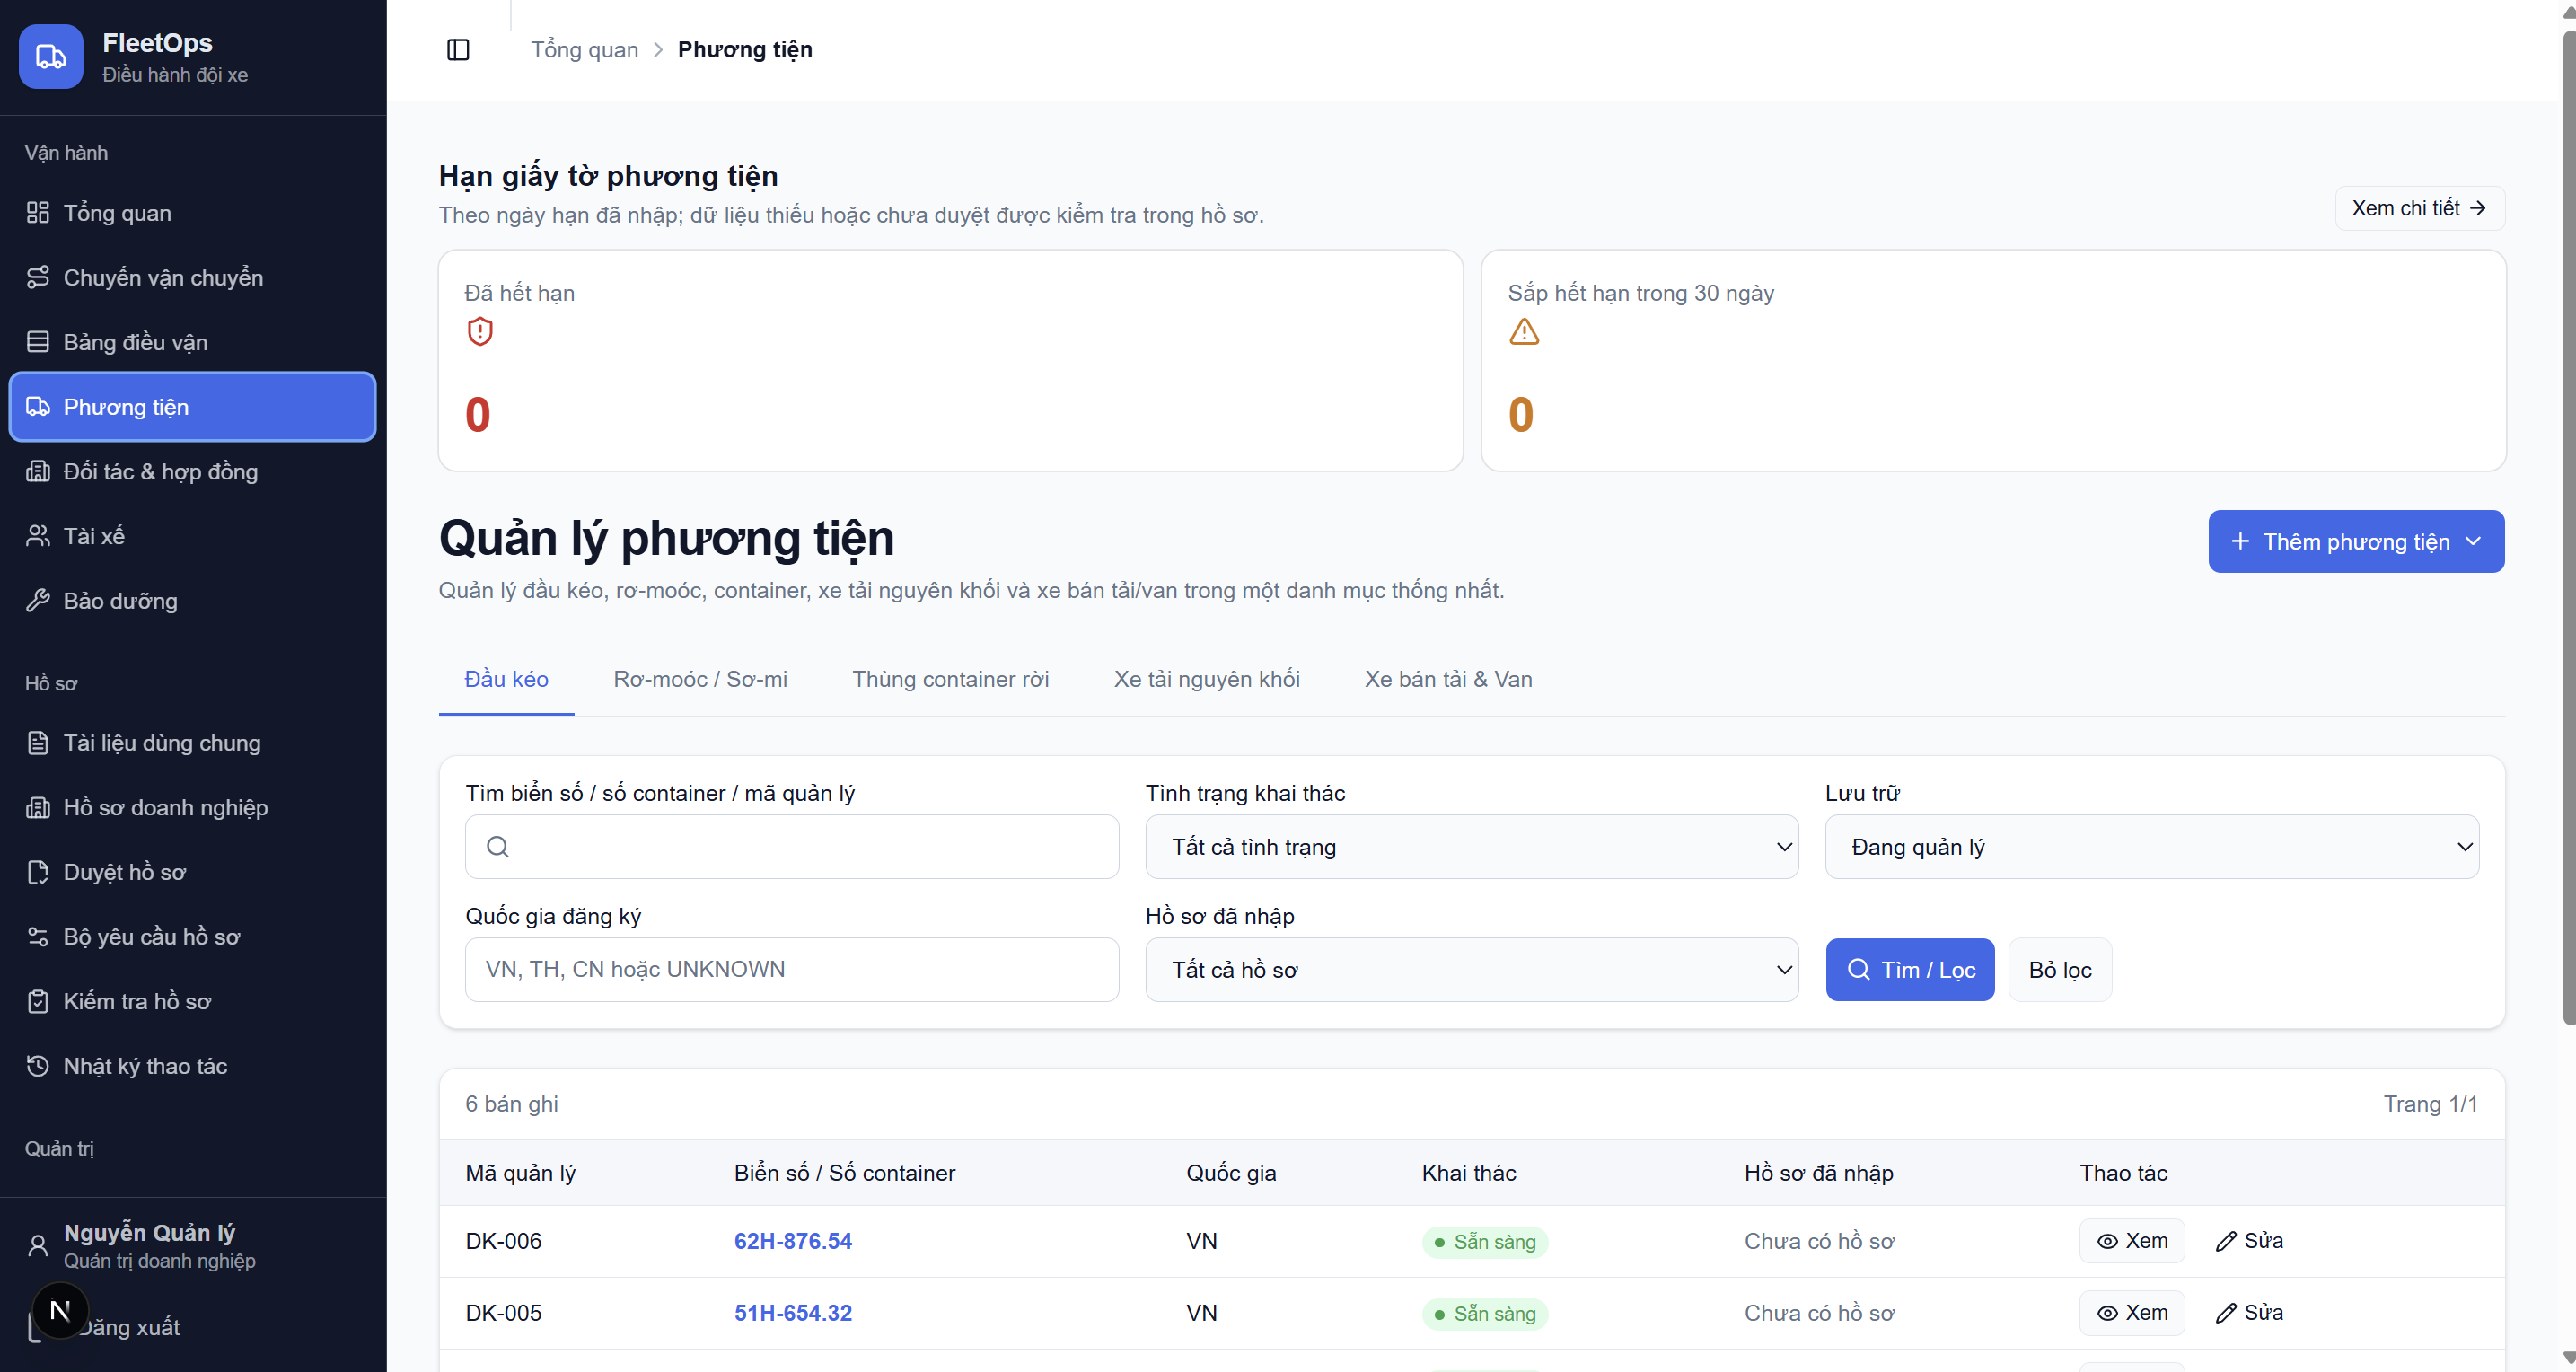Click the Sẵn sàng status badge for DK-006
The width and height of the screenshot is (2576, 1372).
(1484, 1242)
